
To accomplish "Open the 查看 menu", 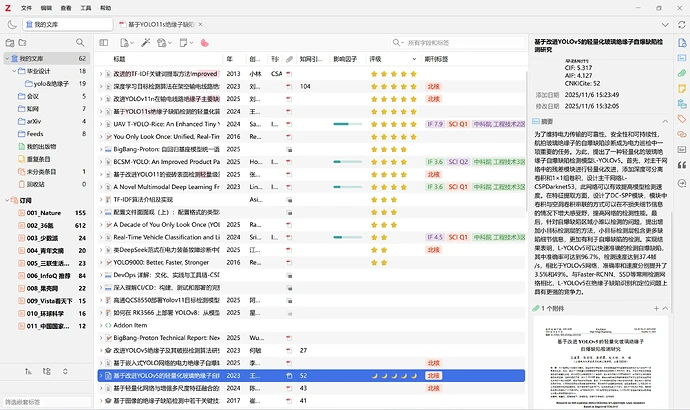I will (66, 8).
